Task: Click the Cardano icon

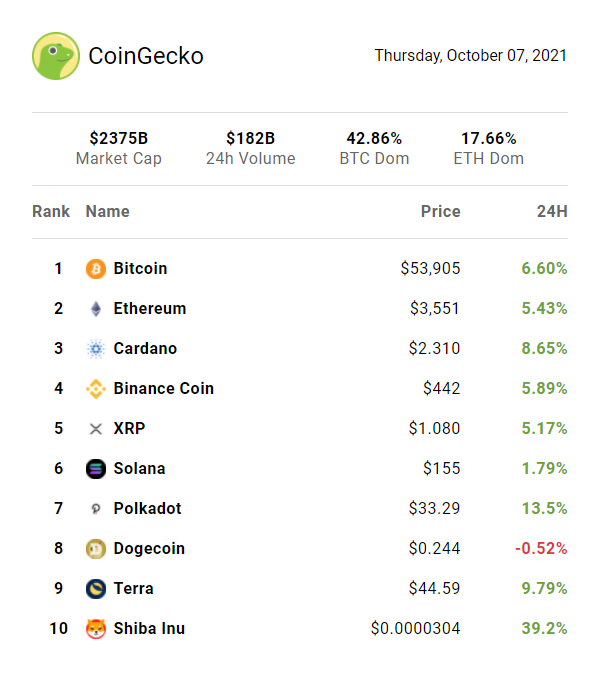Action: pos(96,349)
